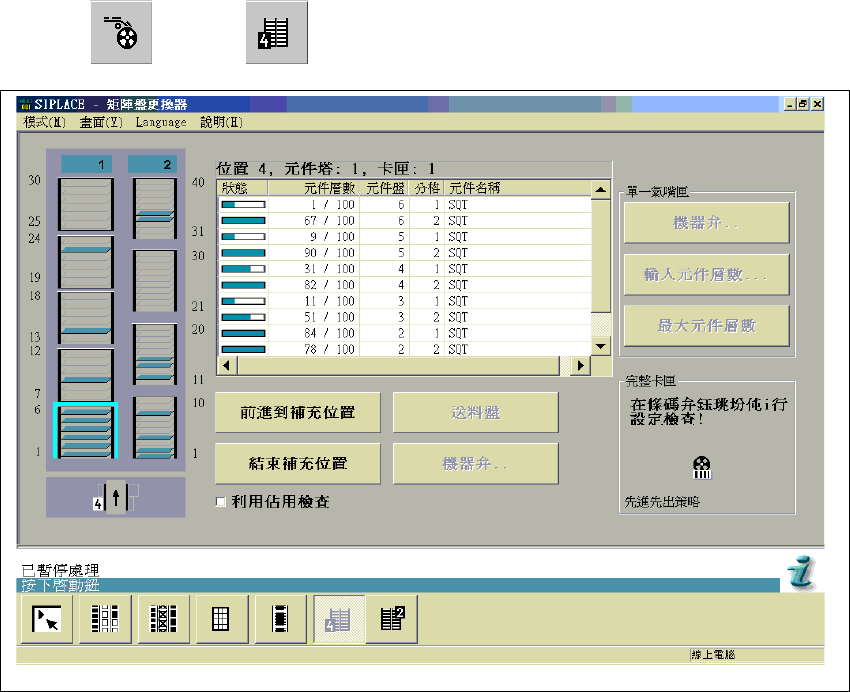The width and height of the screenshot is (850, 692).
Task: Click the table's scroll left arrow
Action: pos(227,365)
